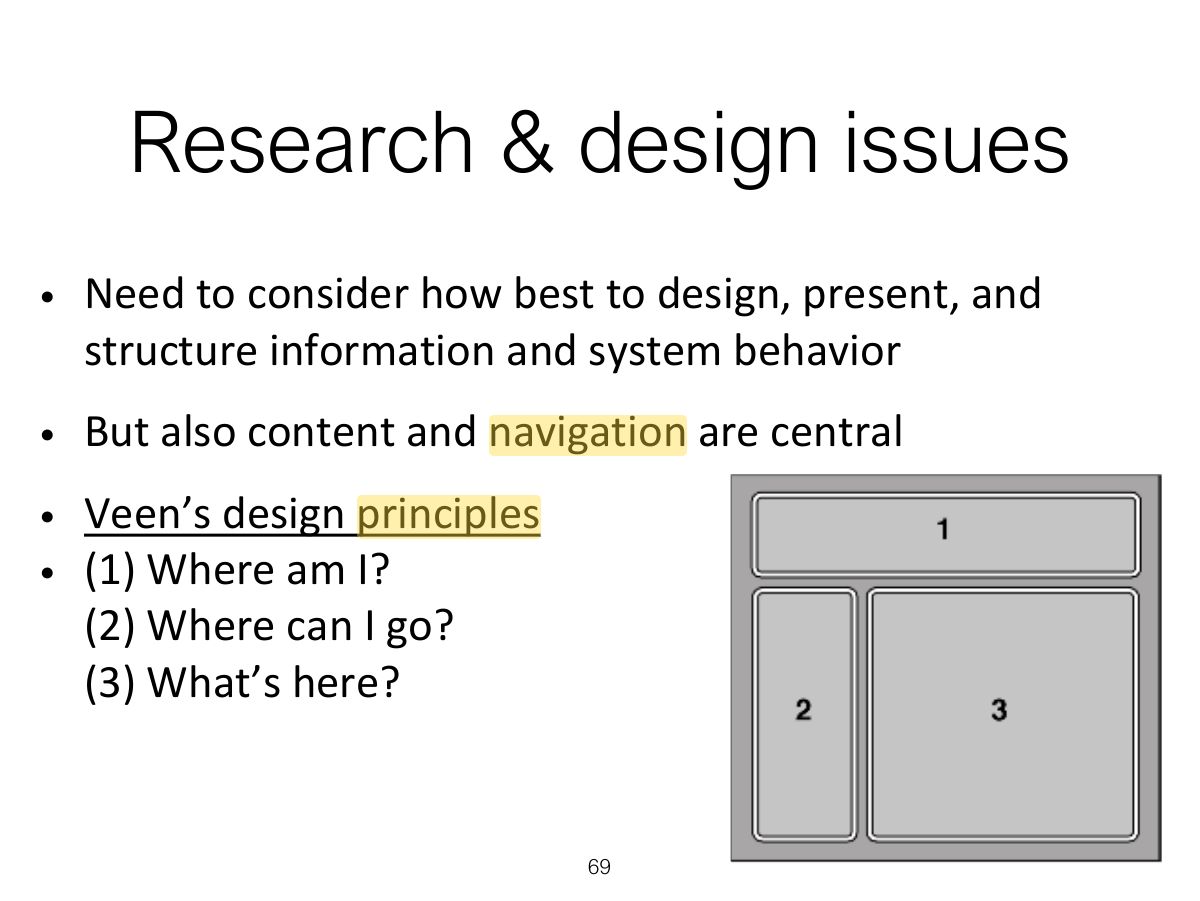The image size is (1200, 901).
Task: Click the words "But also content and"
Action: (281, 433)
